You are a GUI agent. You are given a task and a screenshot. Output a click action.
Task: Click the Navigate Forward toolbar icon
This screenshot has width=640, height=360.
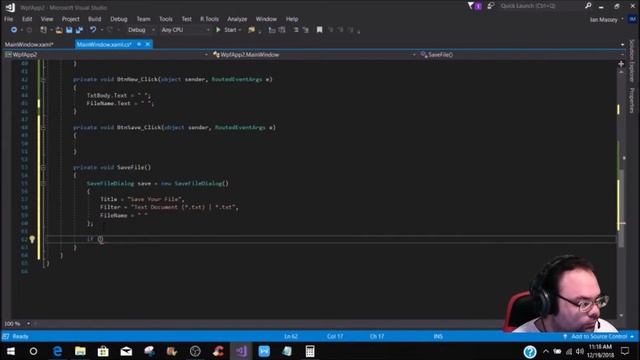click(x=29, y=30)
